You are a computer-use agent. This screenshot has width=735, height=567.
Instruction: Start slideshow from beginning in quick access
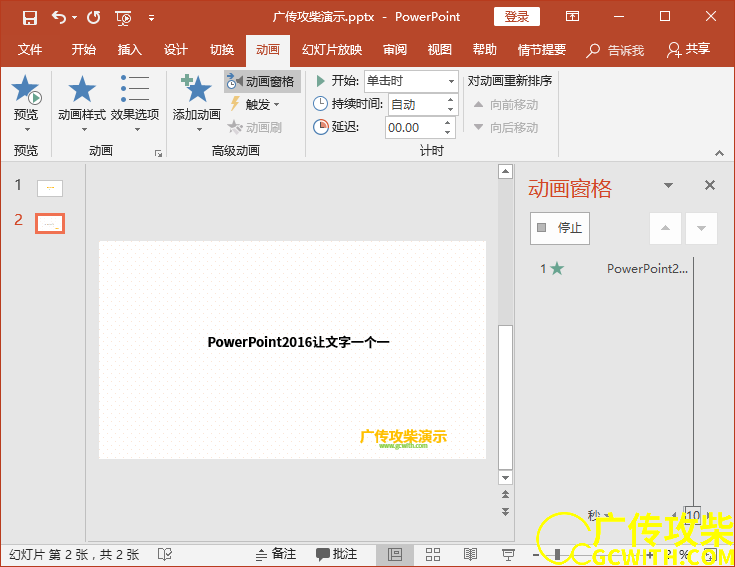[123, 18]
